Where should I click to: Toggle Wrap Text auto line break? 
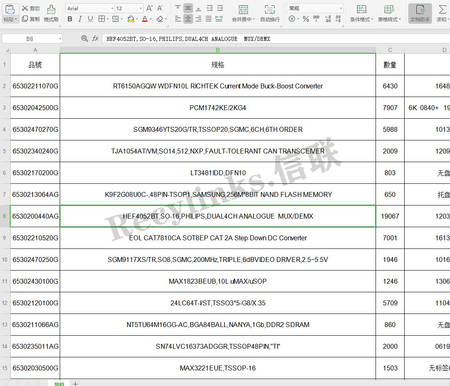(270, 13)
